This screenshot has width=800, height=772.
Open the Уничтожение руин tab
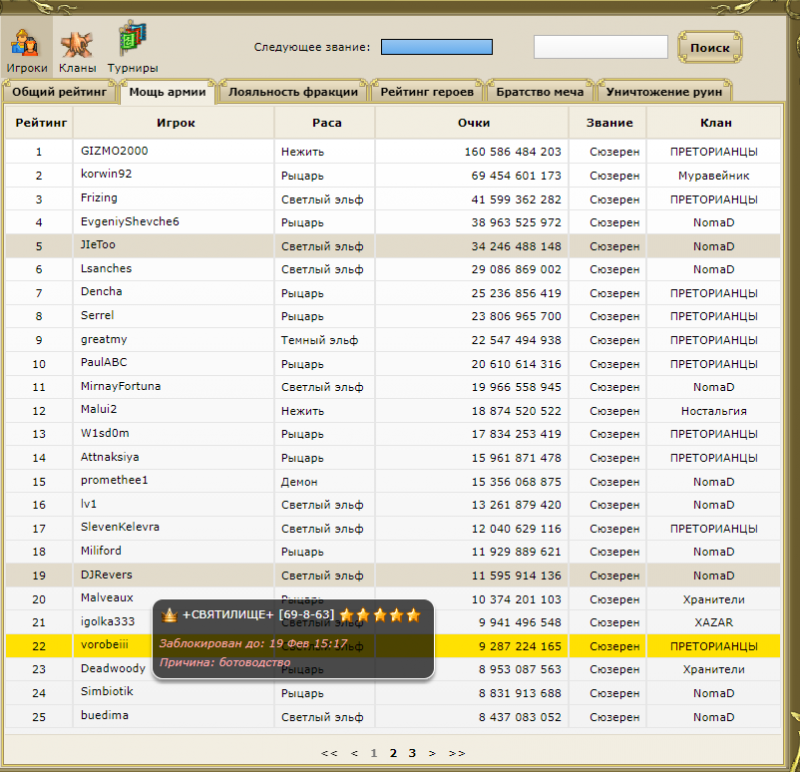[664, 92]
